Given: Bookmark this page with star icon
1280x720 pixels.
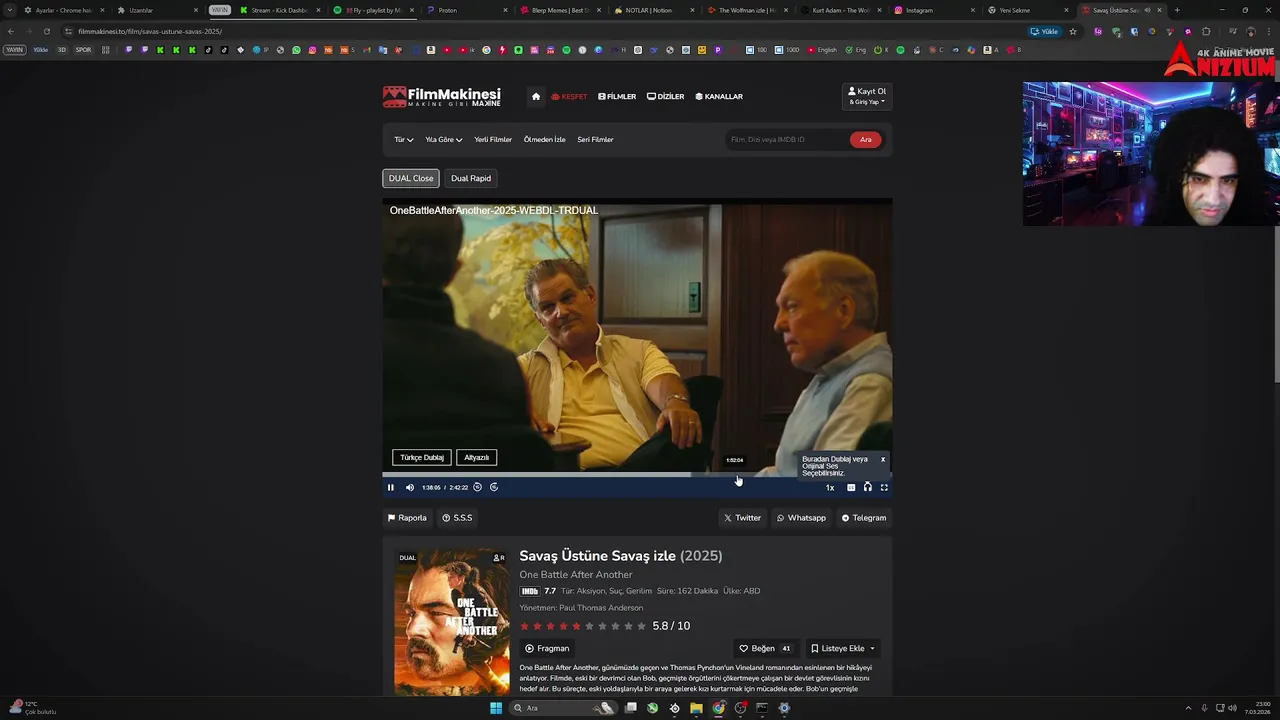Looking at the screenshot, I should [x=1073, y=31].
